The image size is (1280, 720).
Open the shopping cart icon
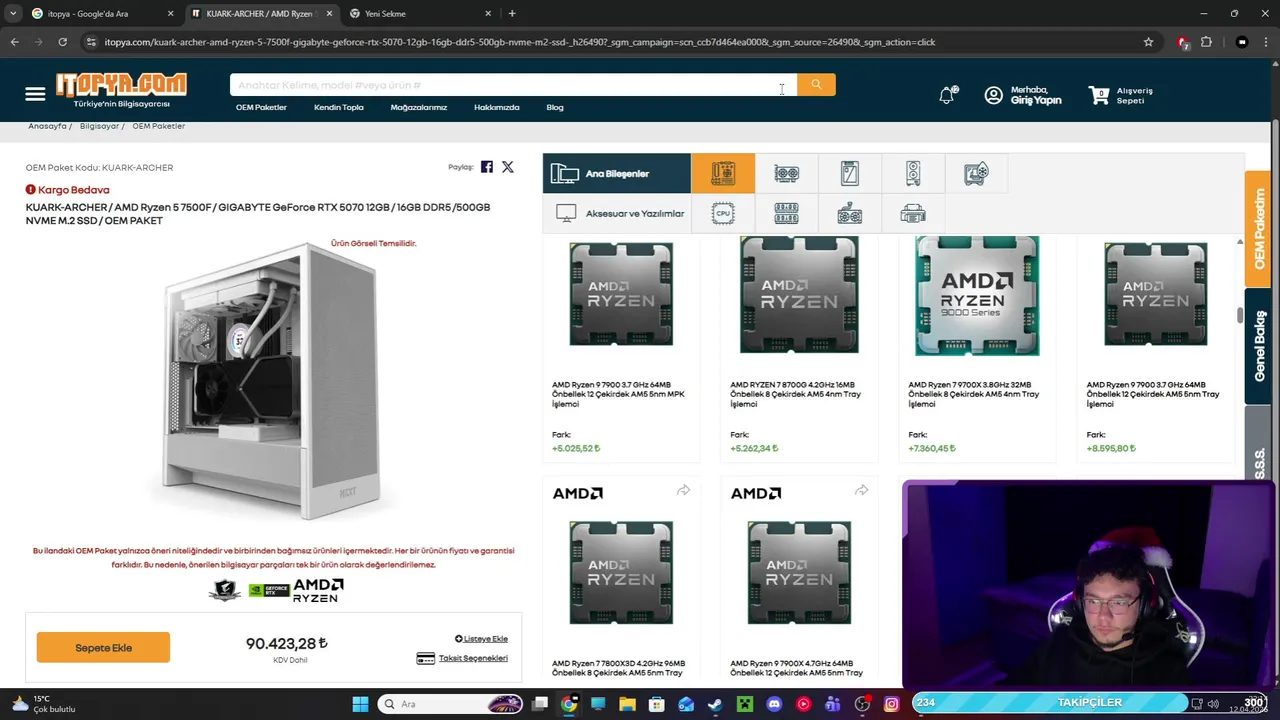[1099, 95]
